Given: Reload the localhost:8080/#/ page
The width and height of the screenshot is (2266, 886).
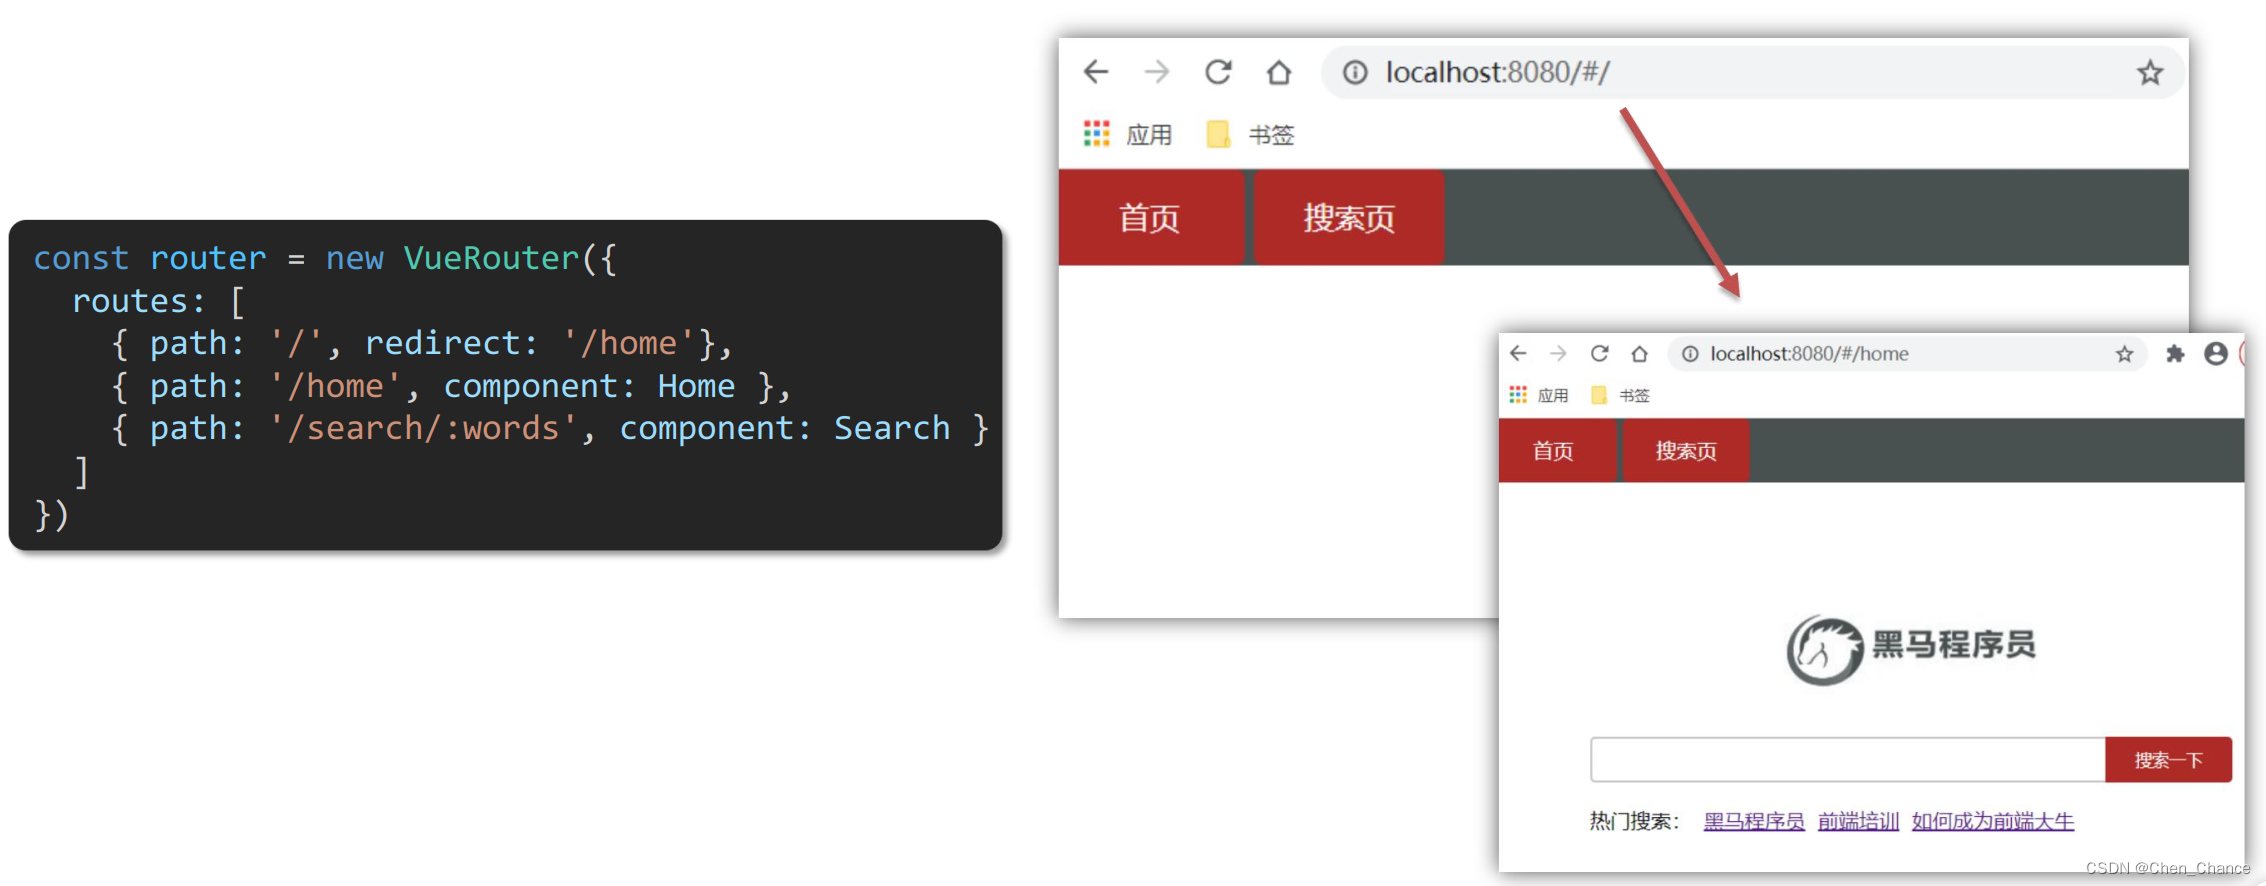Looking at the screenshot, I should coord(1218,72).
